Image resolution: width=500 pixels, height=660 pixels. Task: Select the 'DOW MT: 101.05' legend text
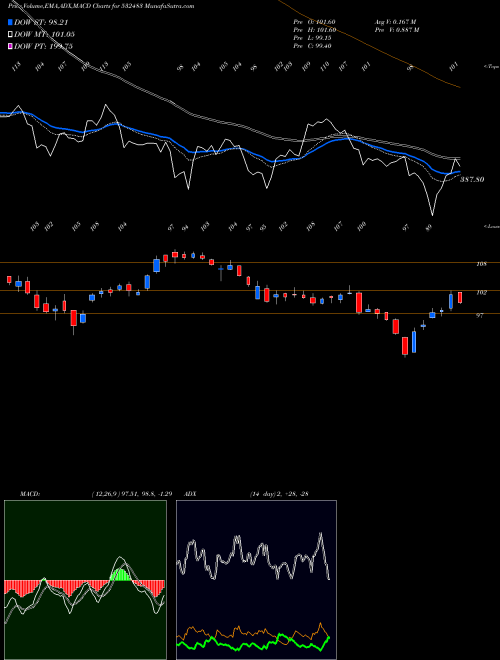(45, 35)
